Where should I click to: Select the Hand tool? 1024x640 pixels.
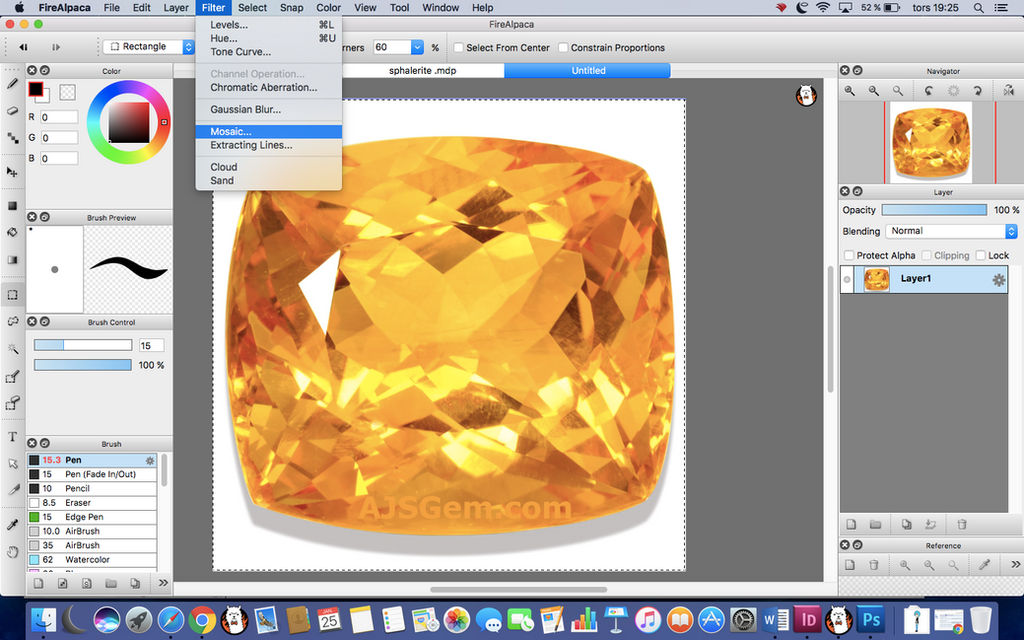[12, 552]
